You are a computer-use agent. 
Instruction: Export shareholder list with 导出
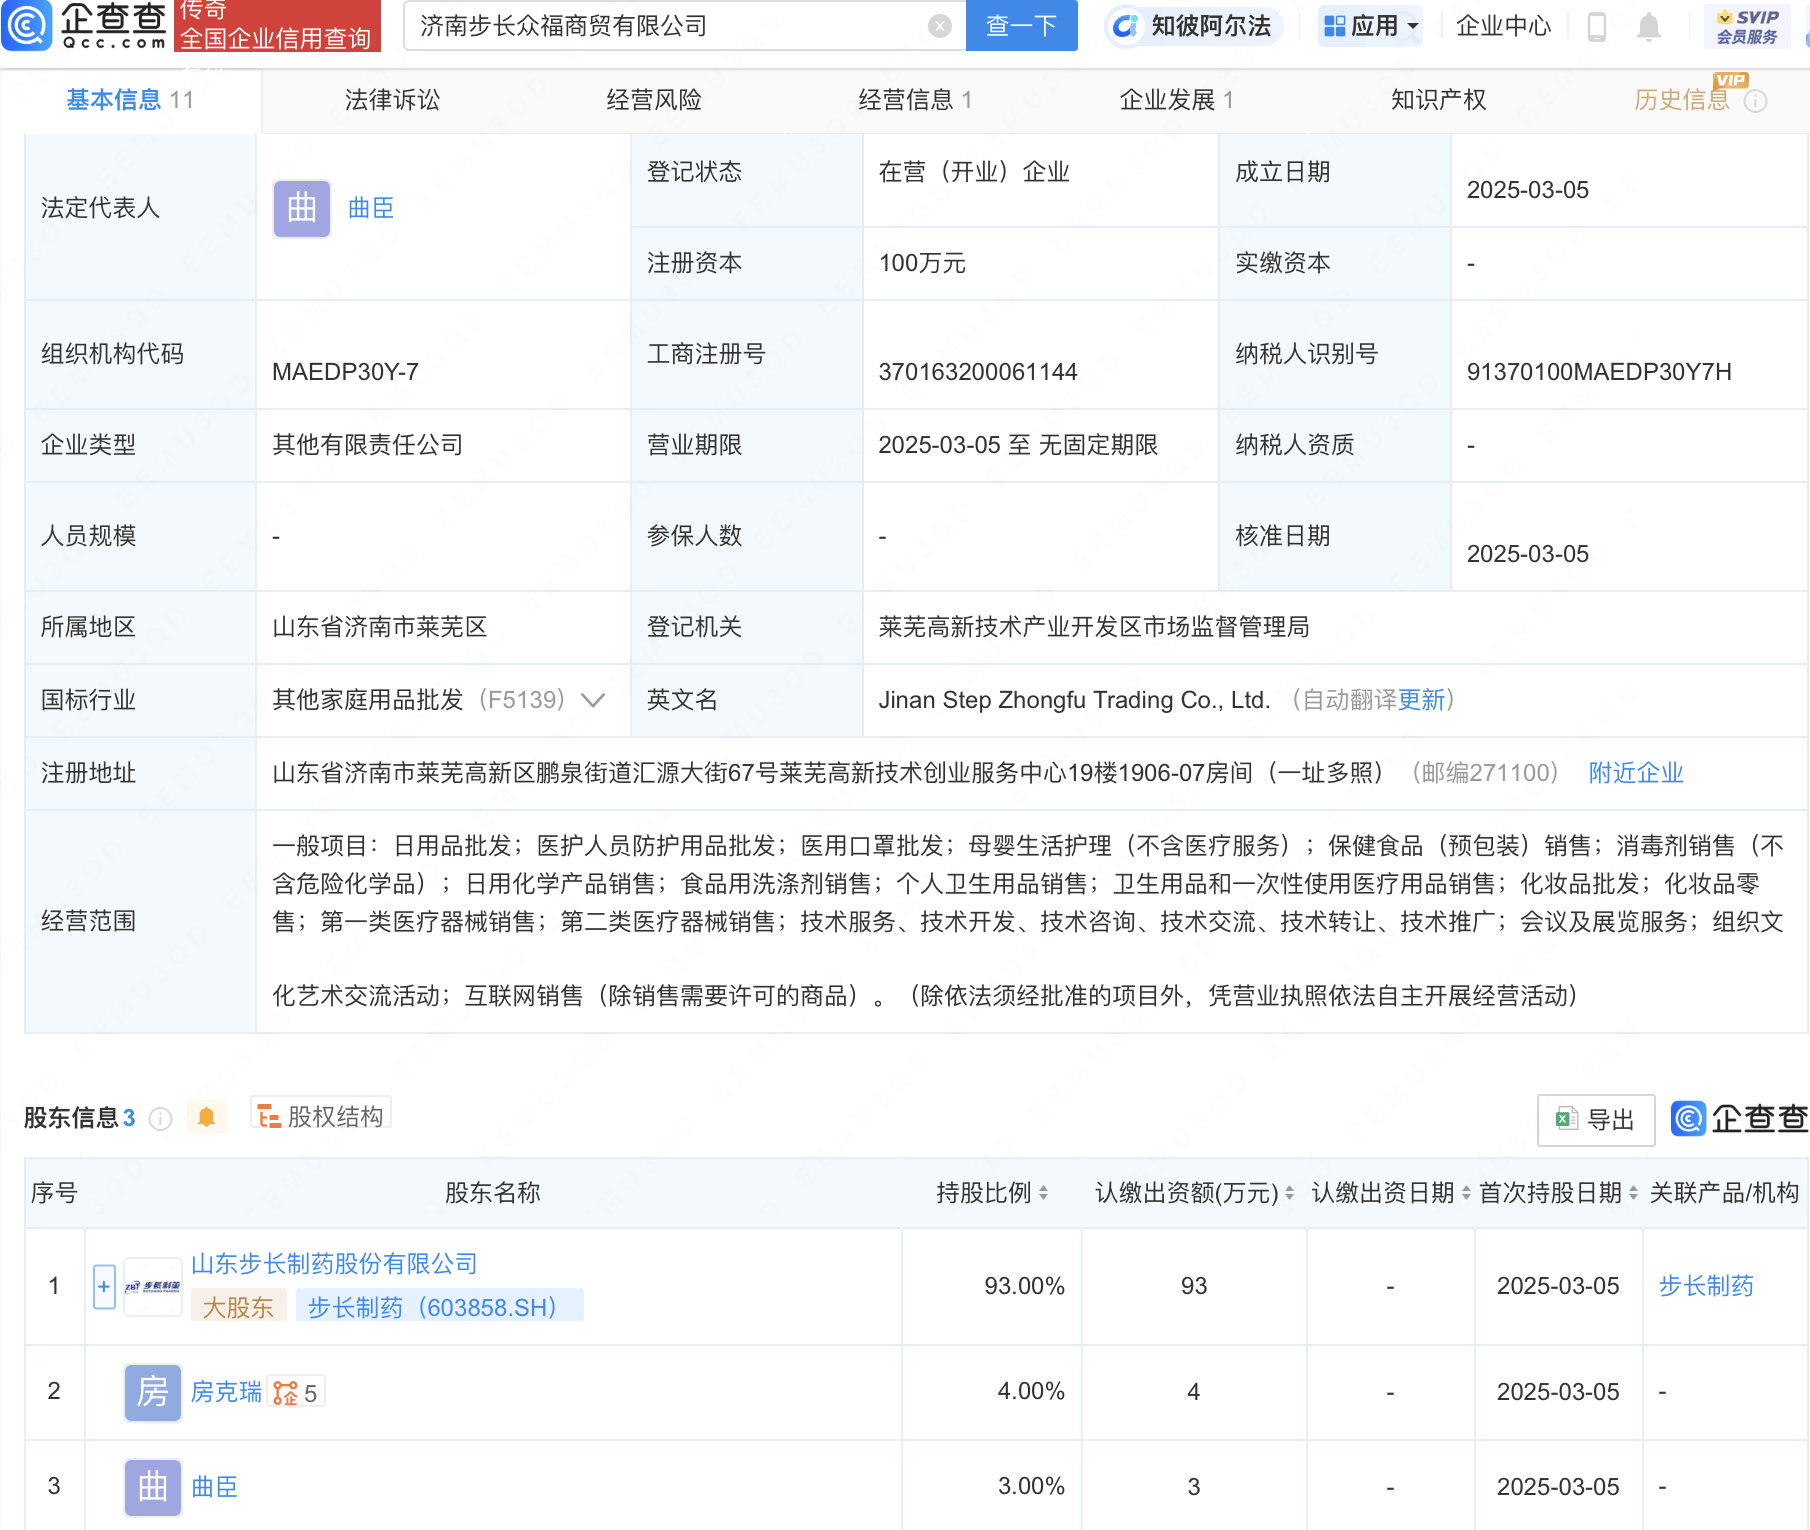1596,1120
